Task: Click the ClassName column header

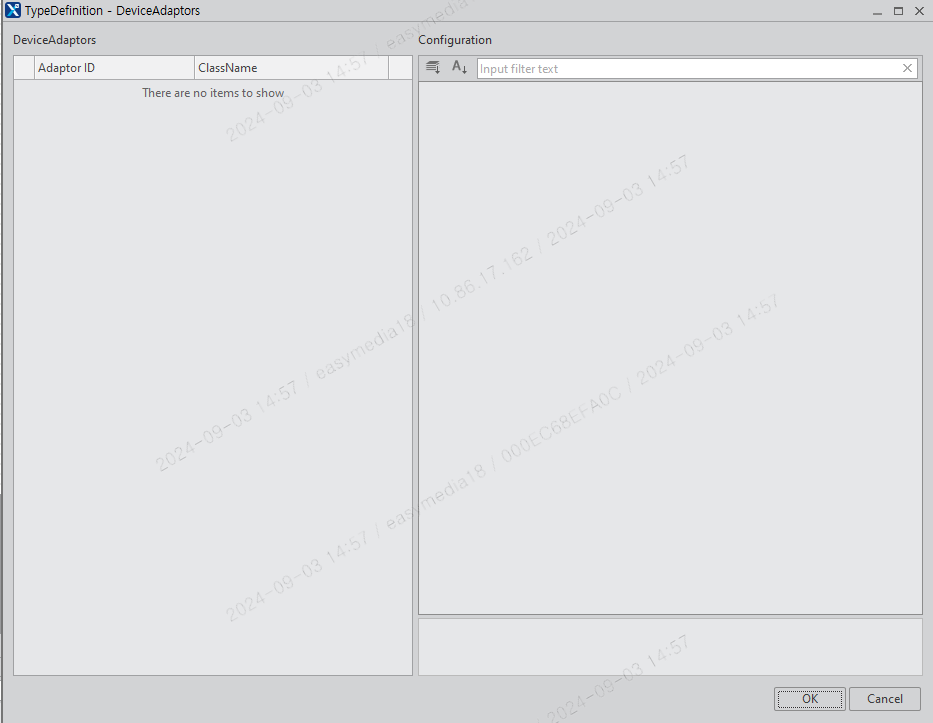Action: (290, 67)
